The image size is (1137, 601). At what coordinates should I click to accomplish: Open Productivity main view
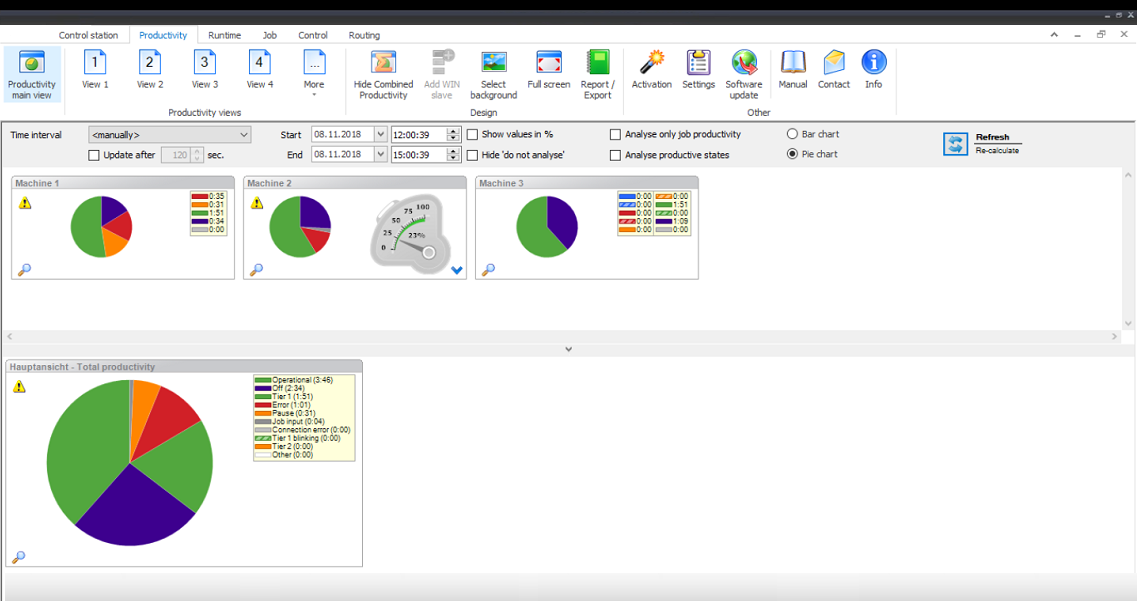(32, 74)
